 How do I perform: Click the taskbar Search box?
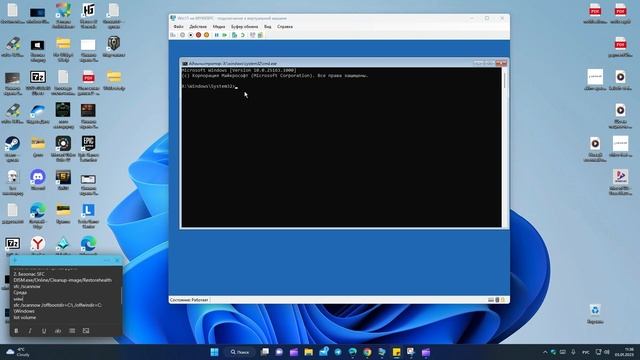point(240,352)
